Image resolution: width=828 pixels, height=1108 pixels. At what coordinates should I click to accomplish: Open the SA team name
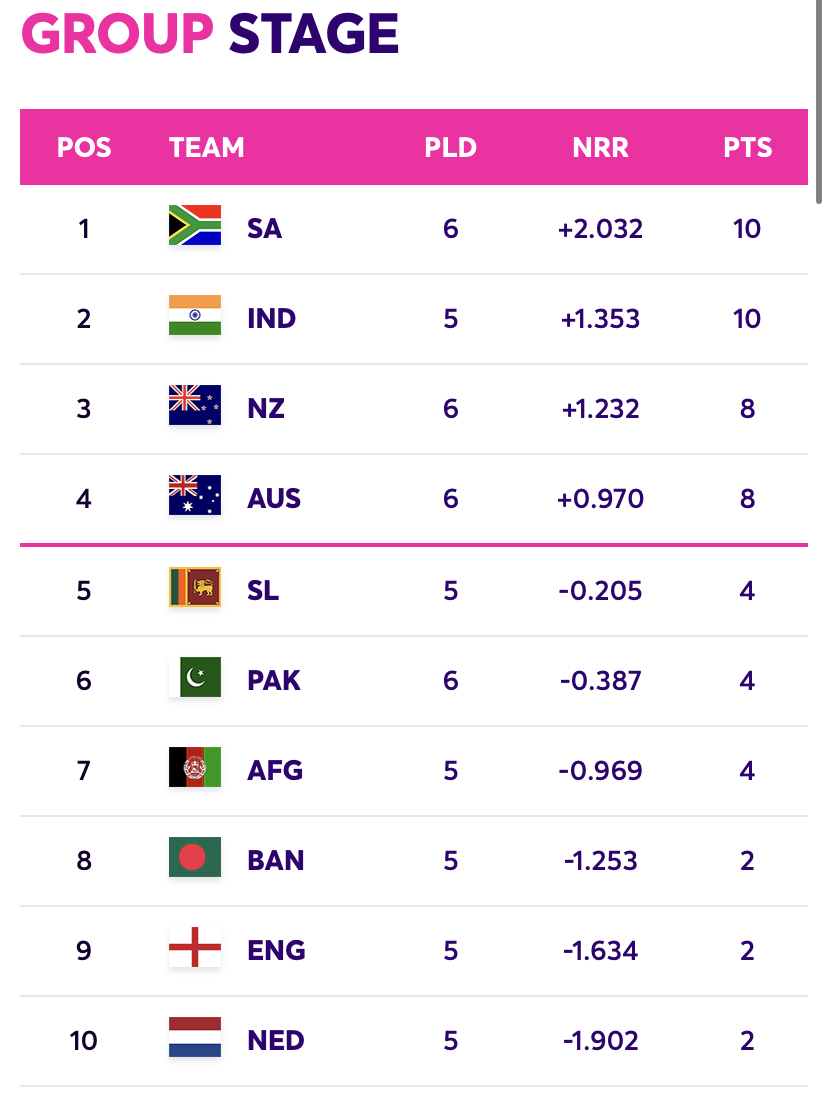pos(264,228)
